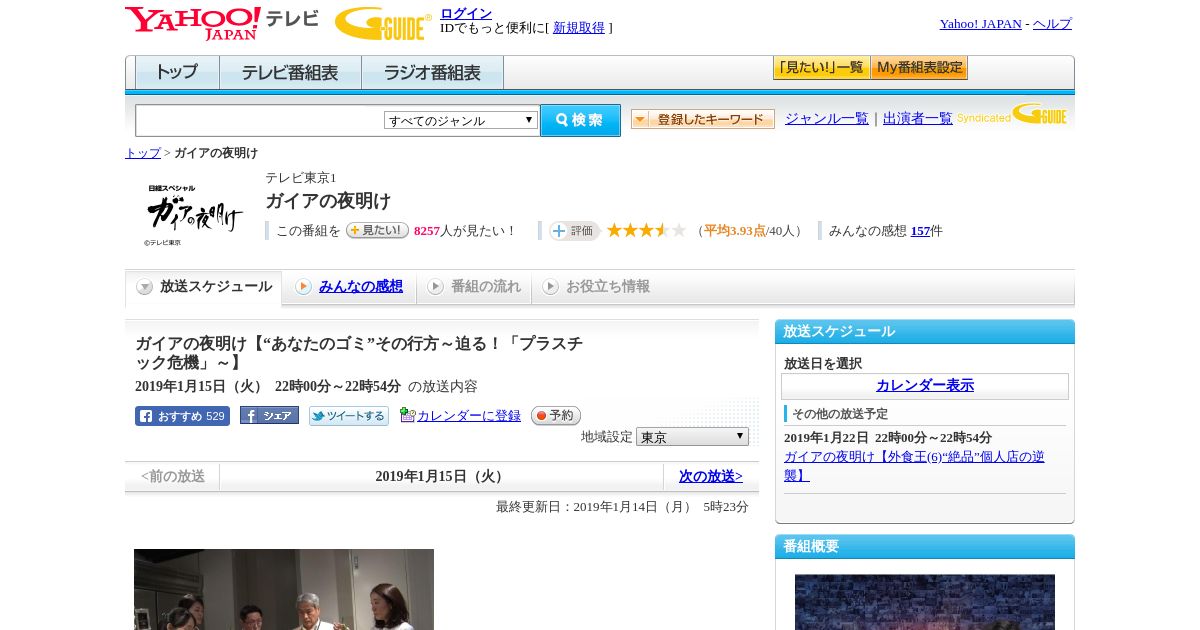Click the 新規取得 link
This screenshot has height=630, width=1200.
(579, 28)
